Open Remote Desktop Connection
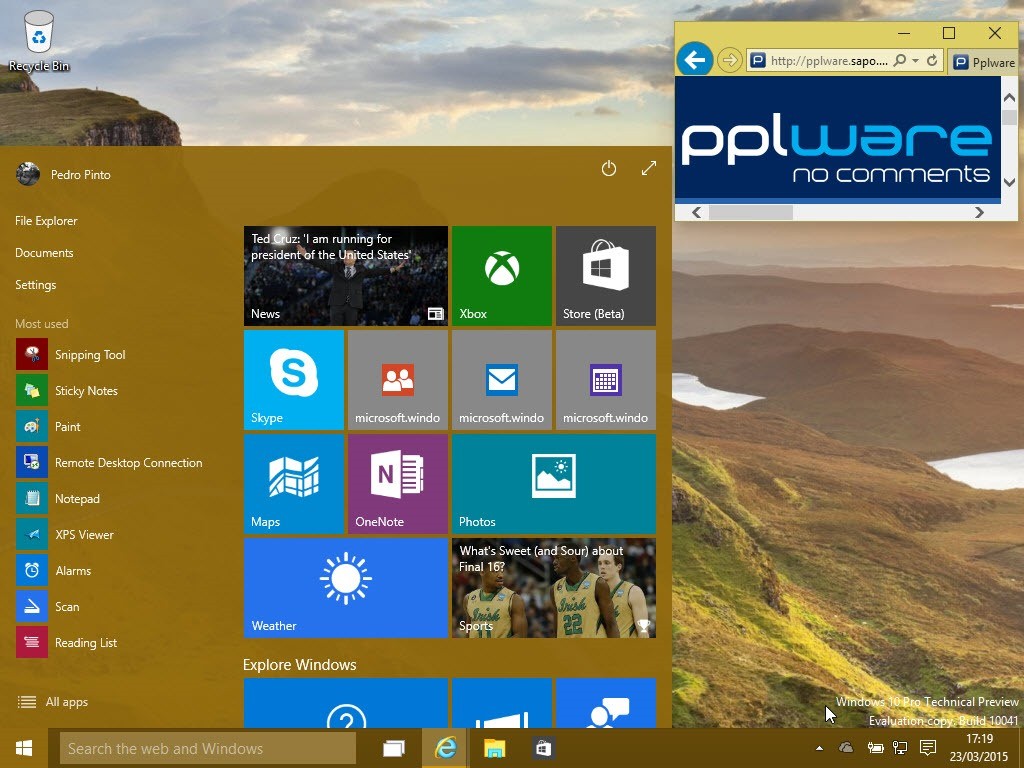This screenshot has width=1024, height=768. tap(109, 462)
